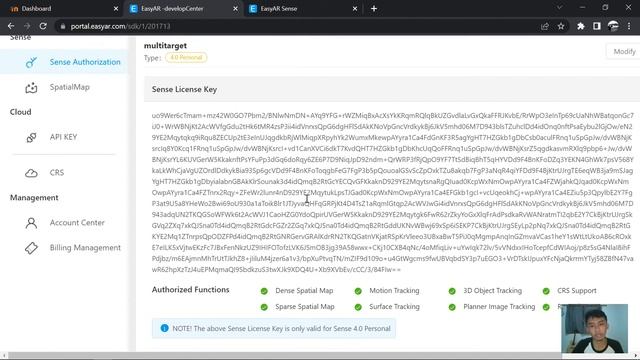Image resolution: width=640 pixels, height=360 pixels.
Task: Click the Modify button
Action: click(x=623, y=51)
